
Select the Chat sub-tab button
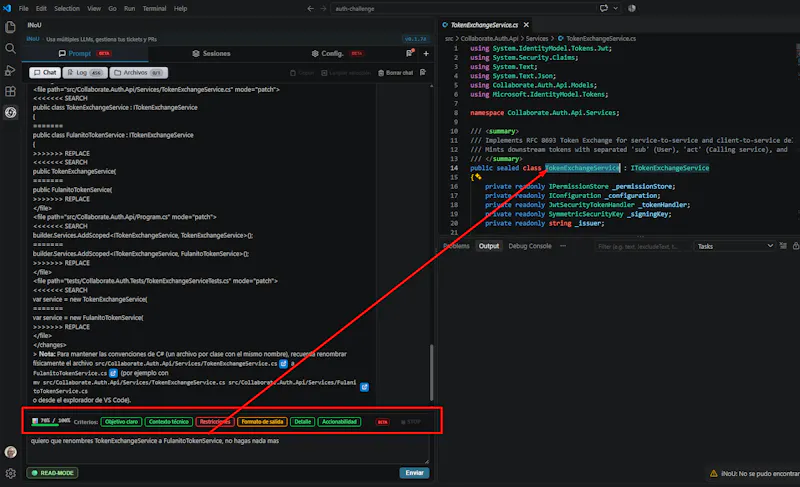[45, 72]
